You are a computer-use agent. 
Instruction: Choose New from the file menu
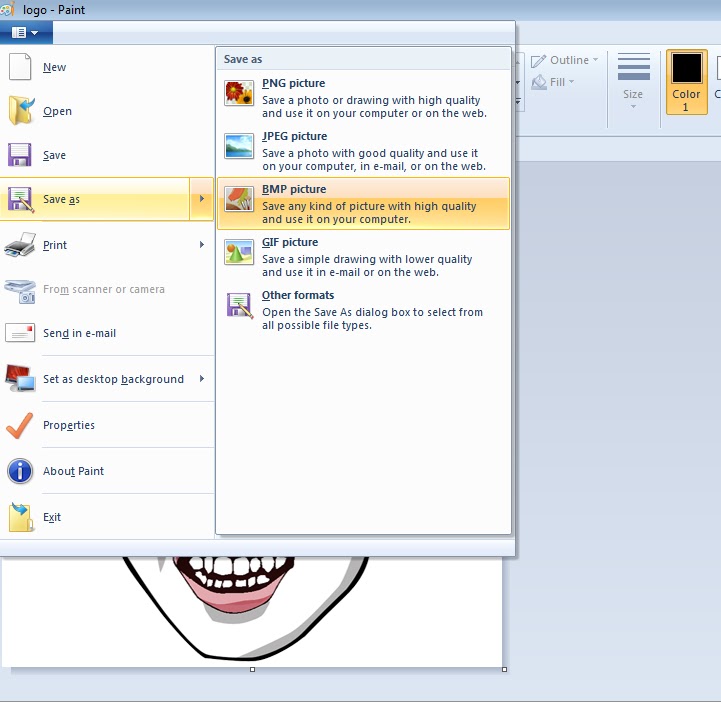coord(107,67)
